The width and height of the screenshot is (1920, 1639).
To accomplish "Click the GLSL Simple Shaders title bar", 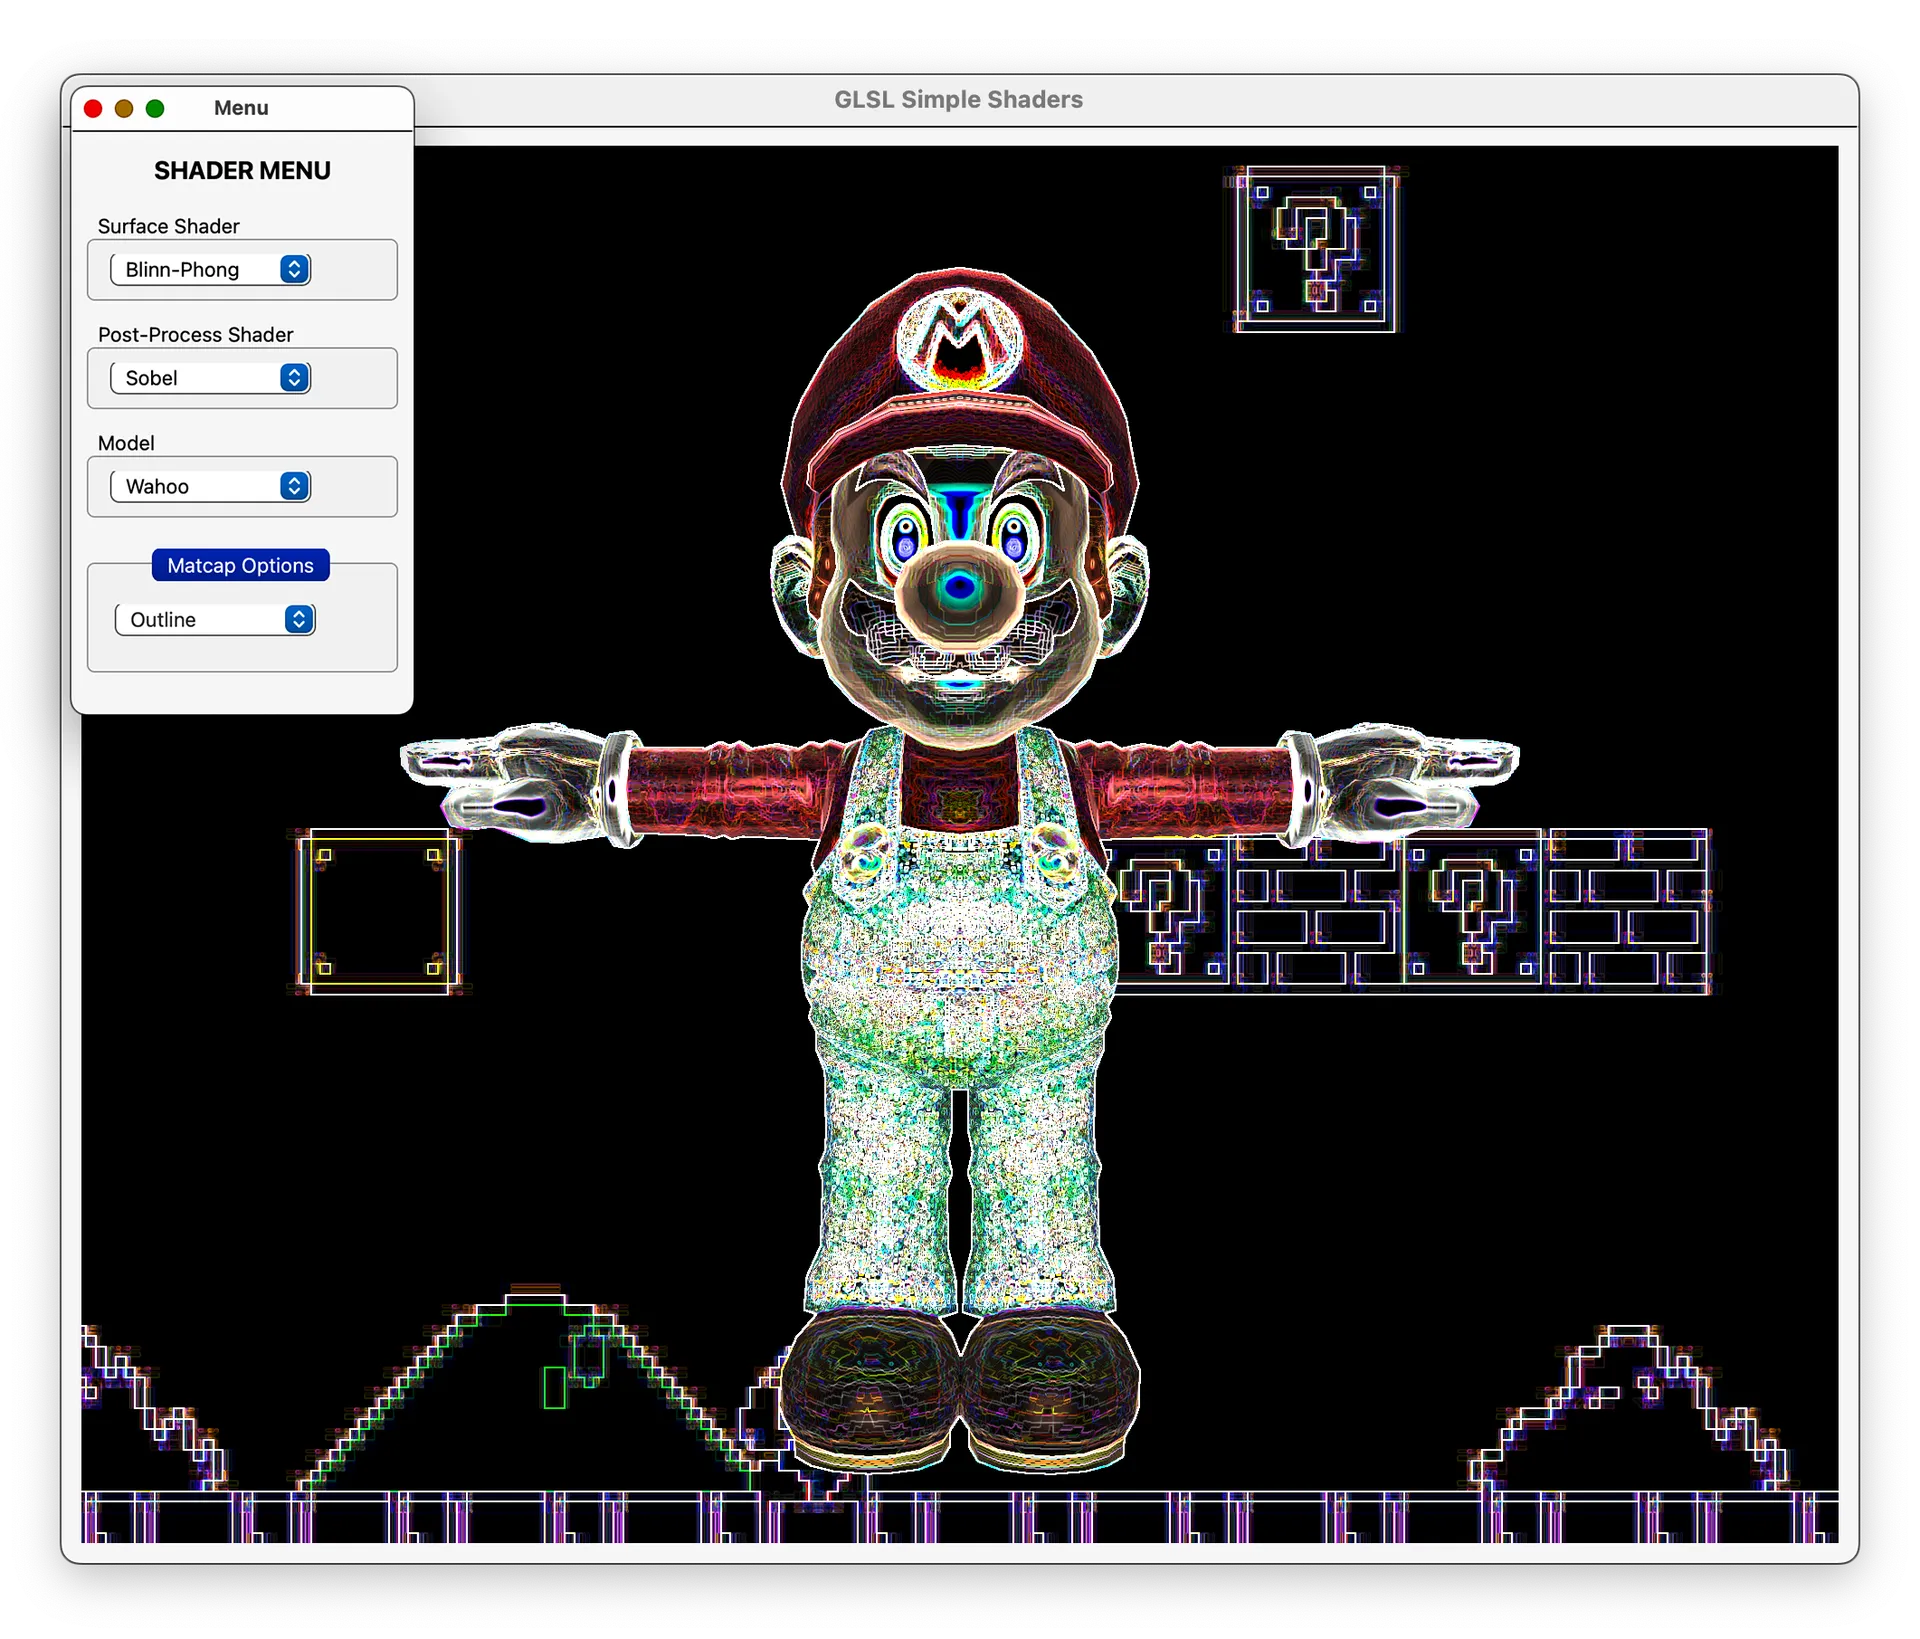I will point(958,99).
